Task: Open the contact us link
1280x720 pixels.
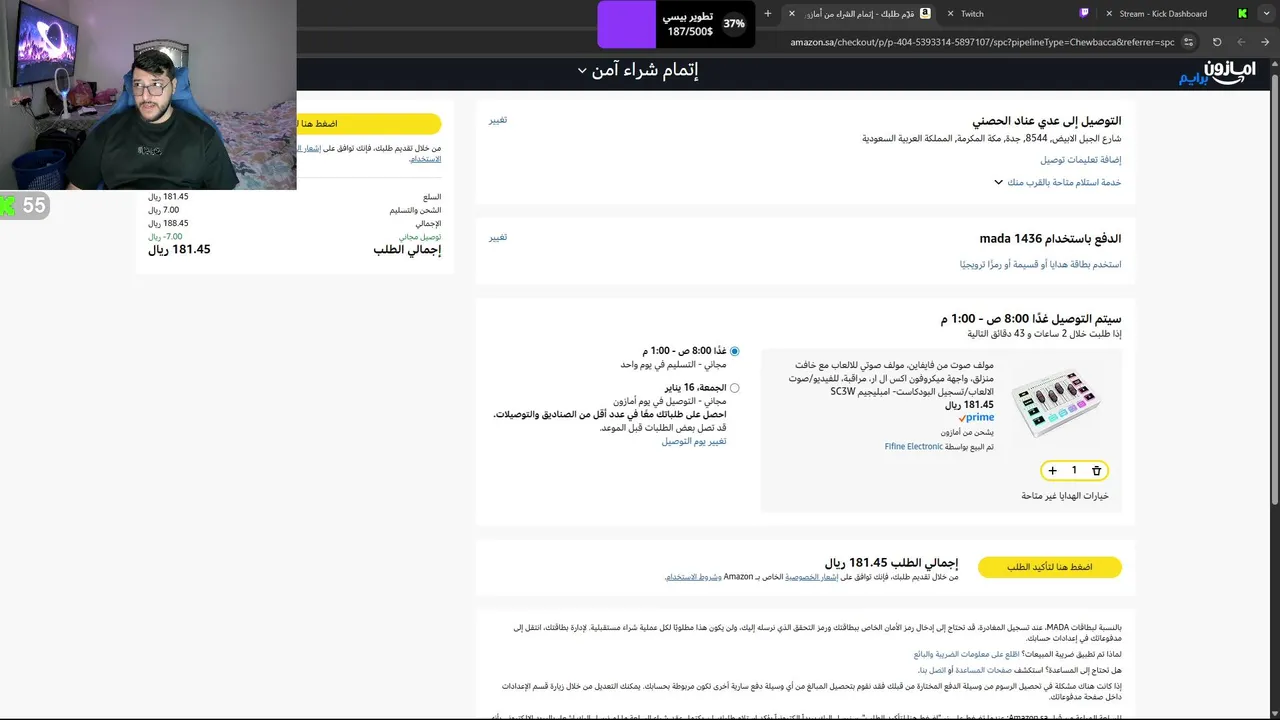Action: [931, 670]
